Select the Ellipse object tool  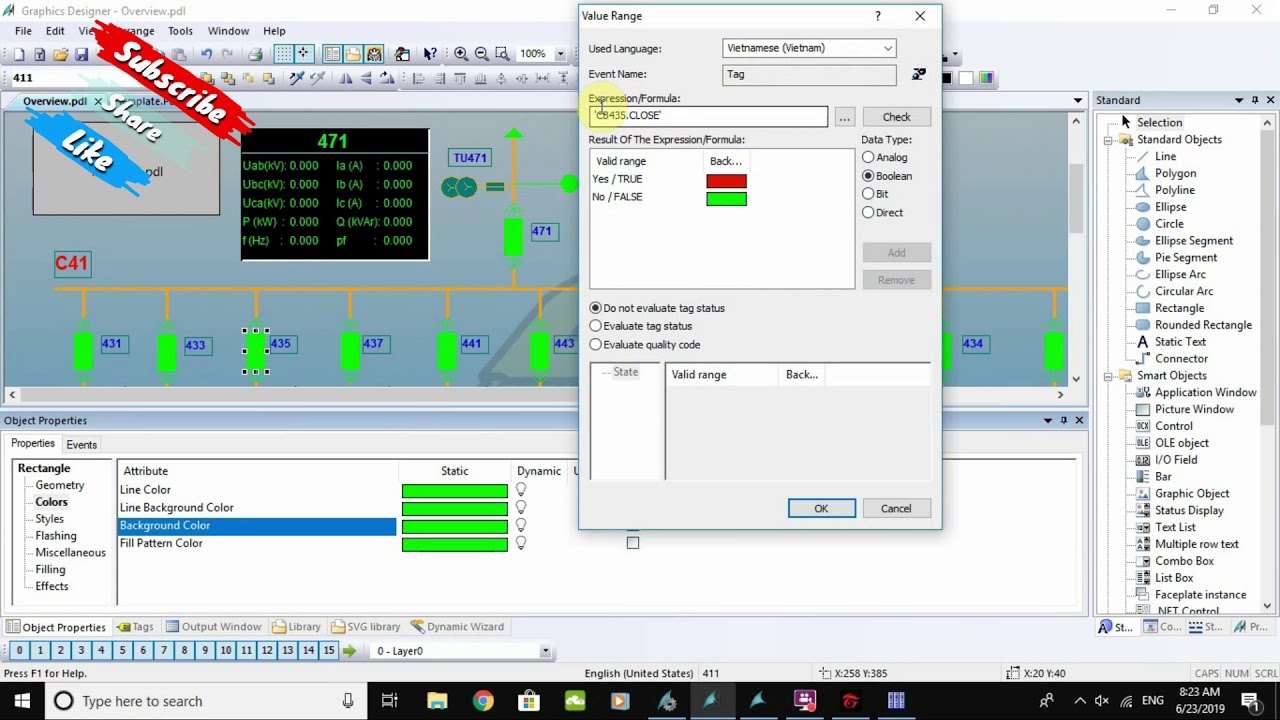1170,207
